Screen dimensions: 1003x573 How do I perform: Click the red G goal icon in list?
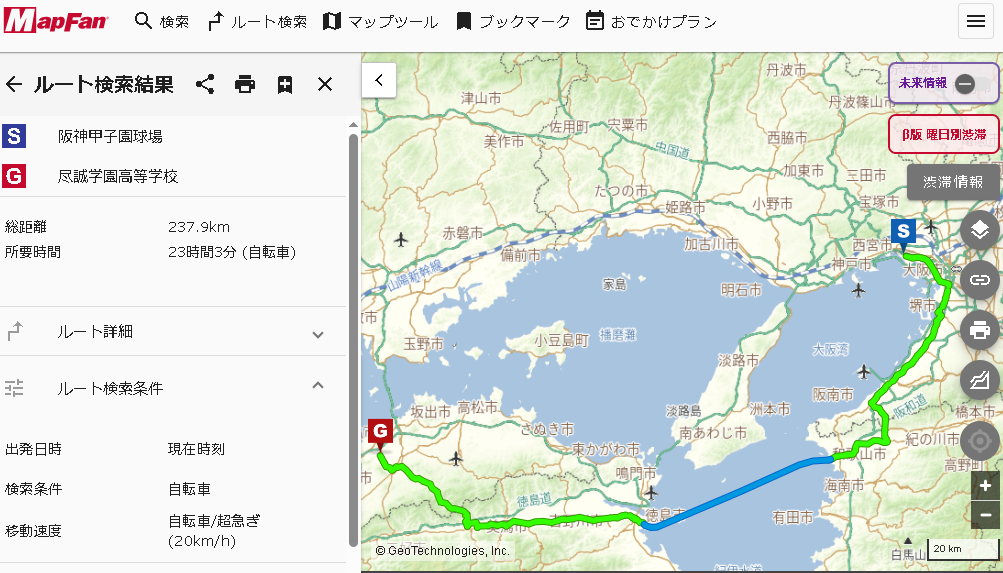pos(14,176)
